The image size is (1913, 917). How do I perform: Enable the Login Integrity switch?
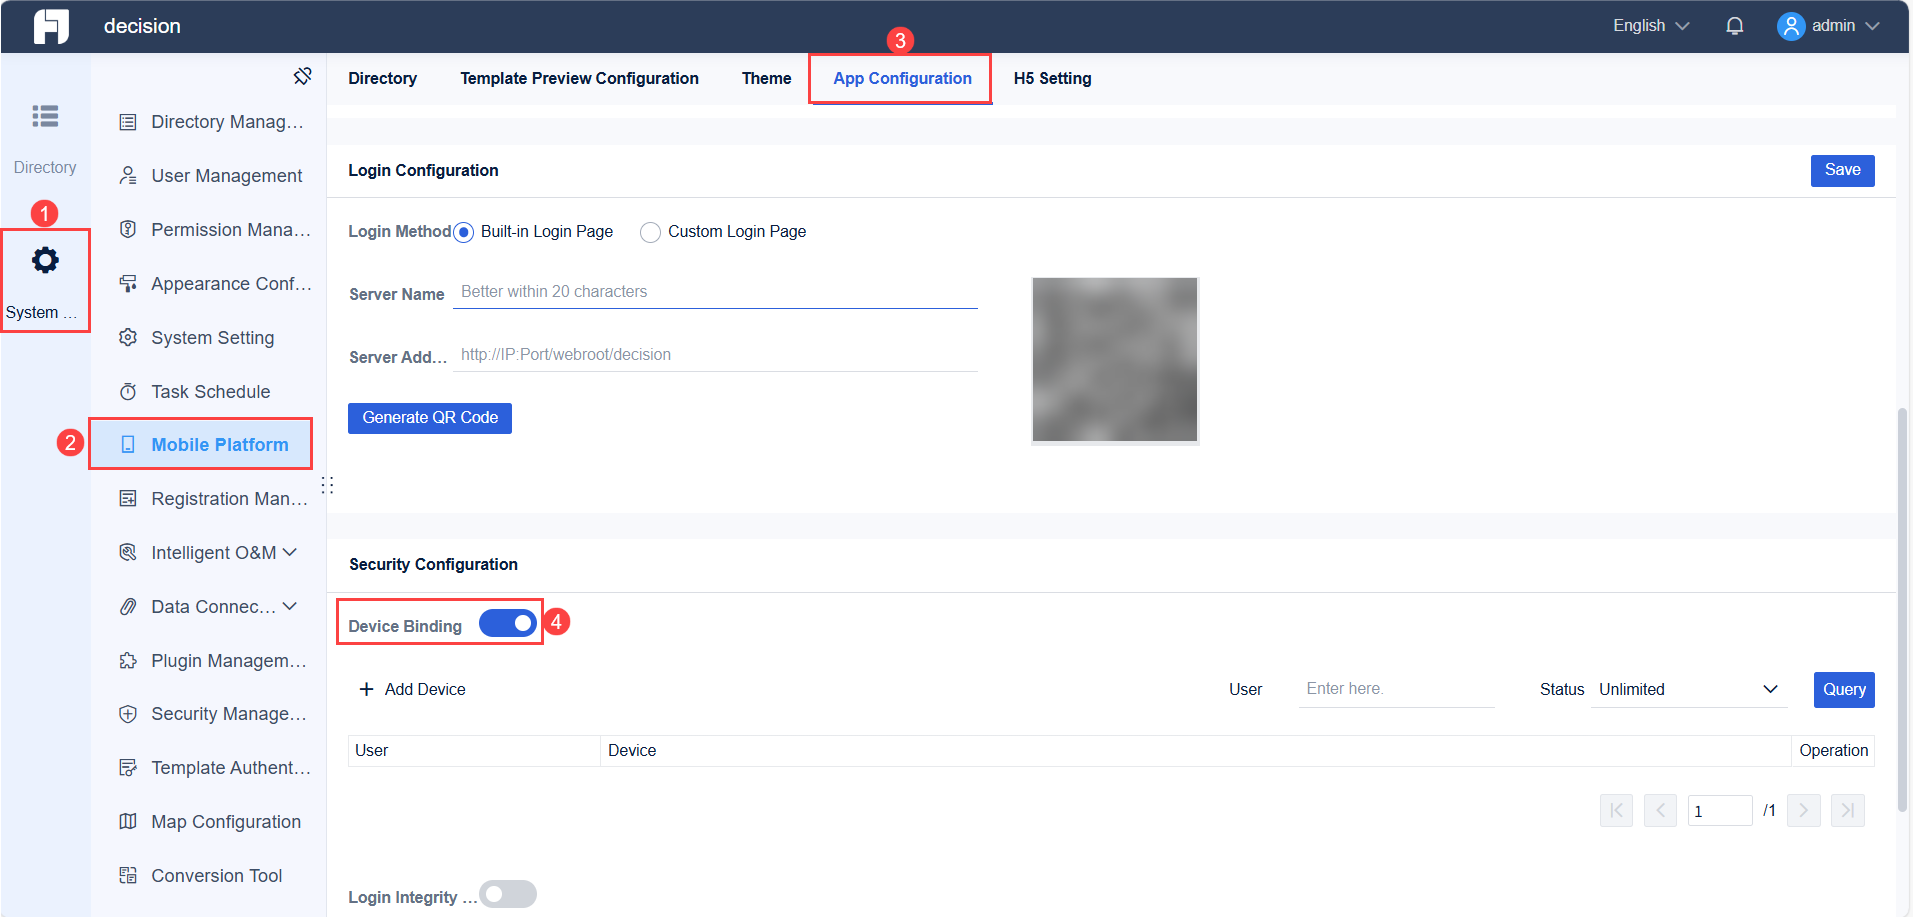[x=508, y=894]
